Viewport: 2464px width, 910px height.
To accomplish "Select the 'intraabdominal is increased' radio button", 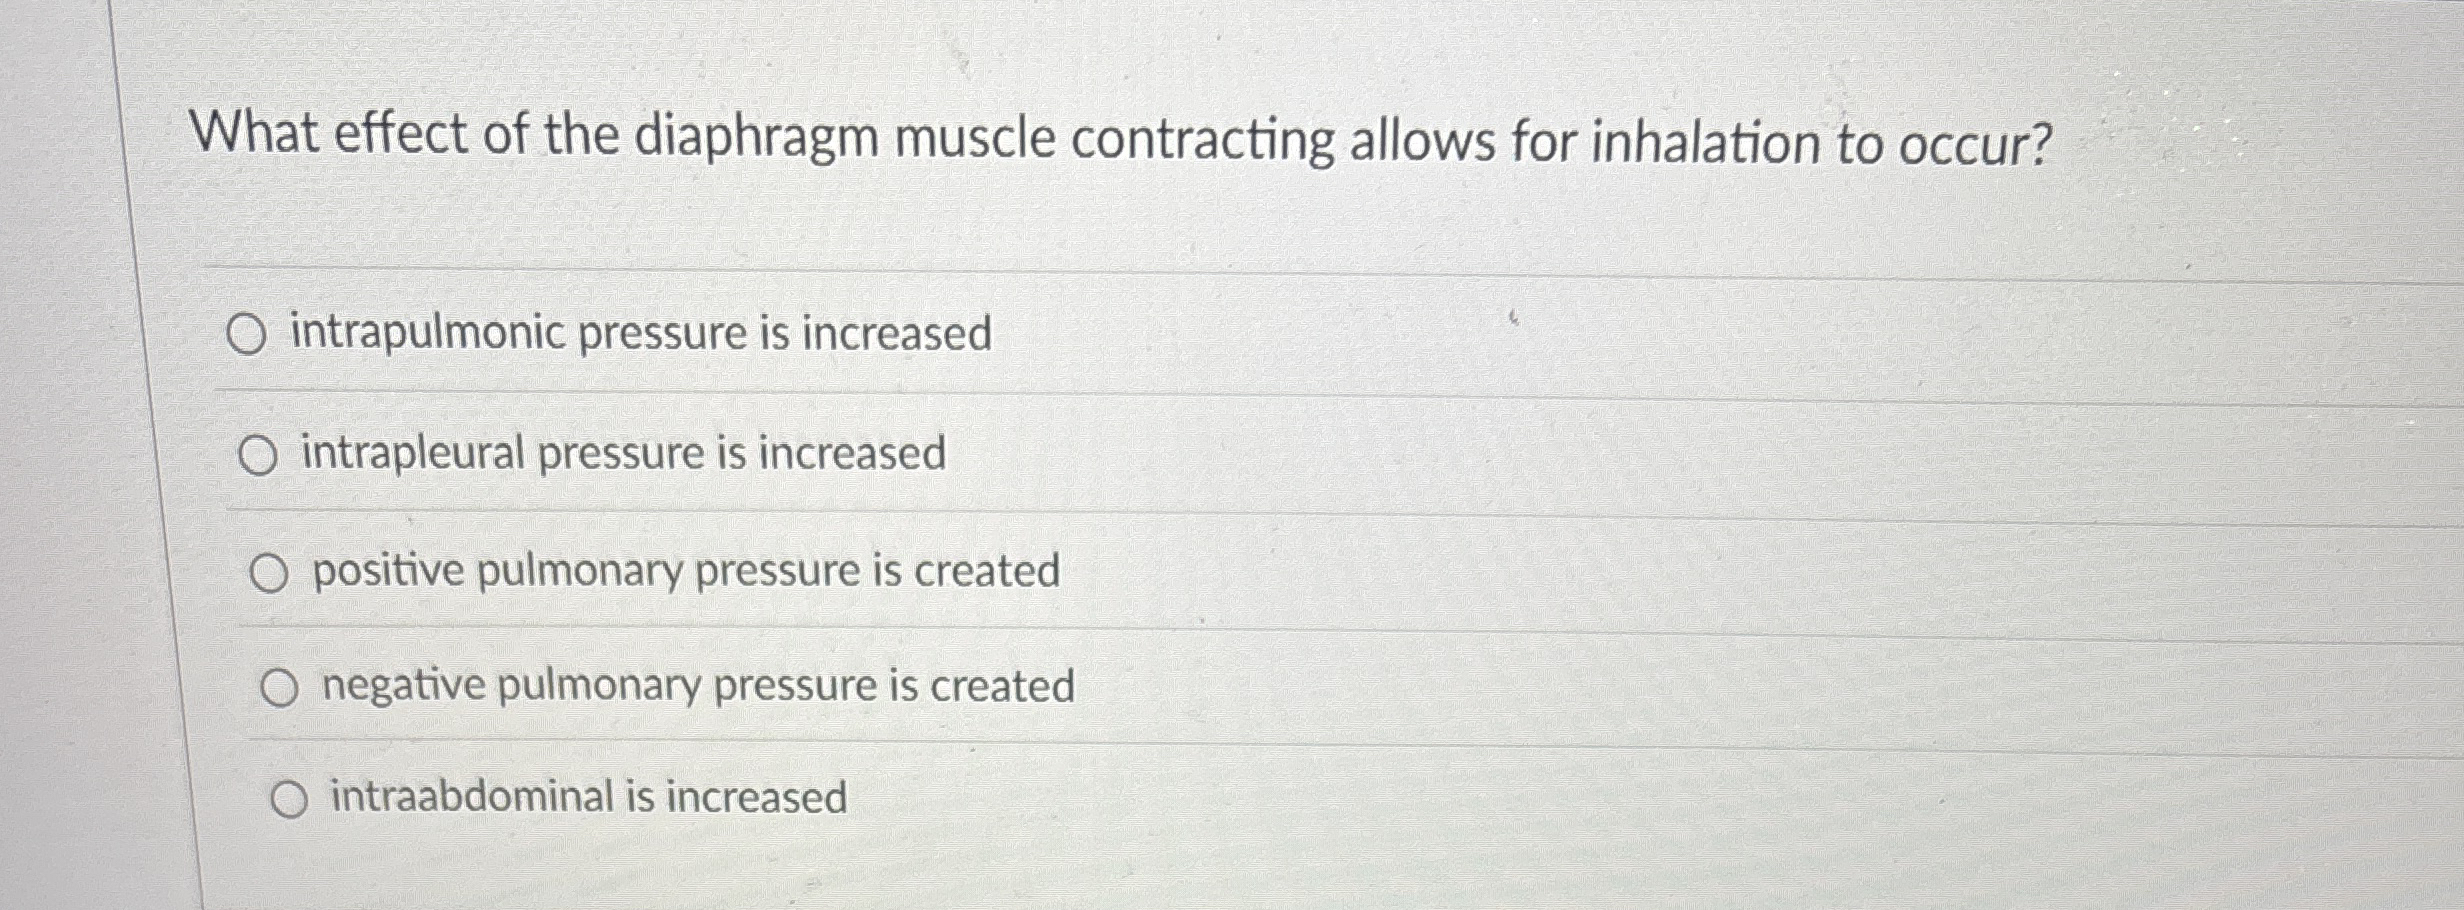I will (290, 799).
